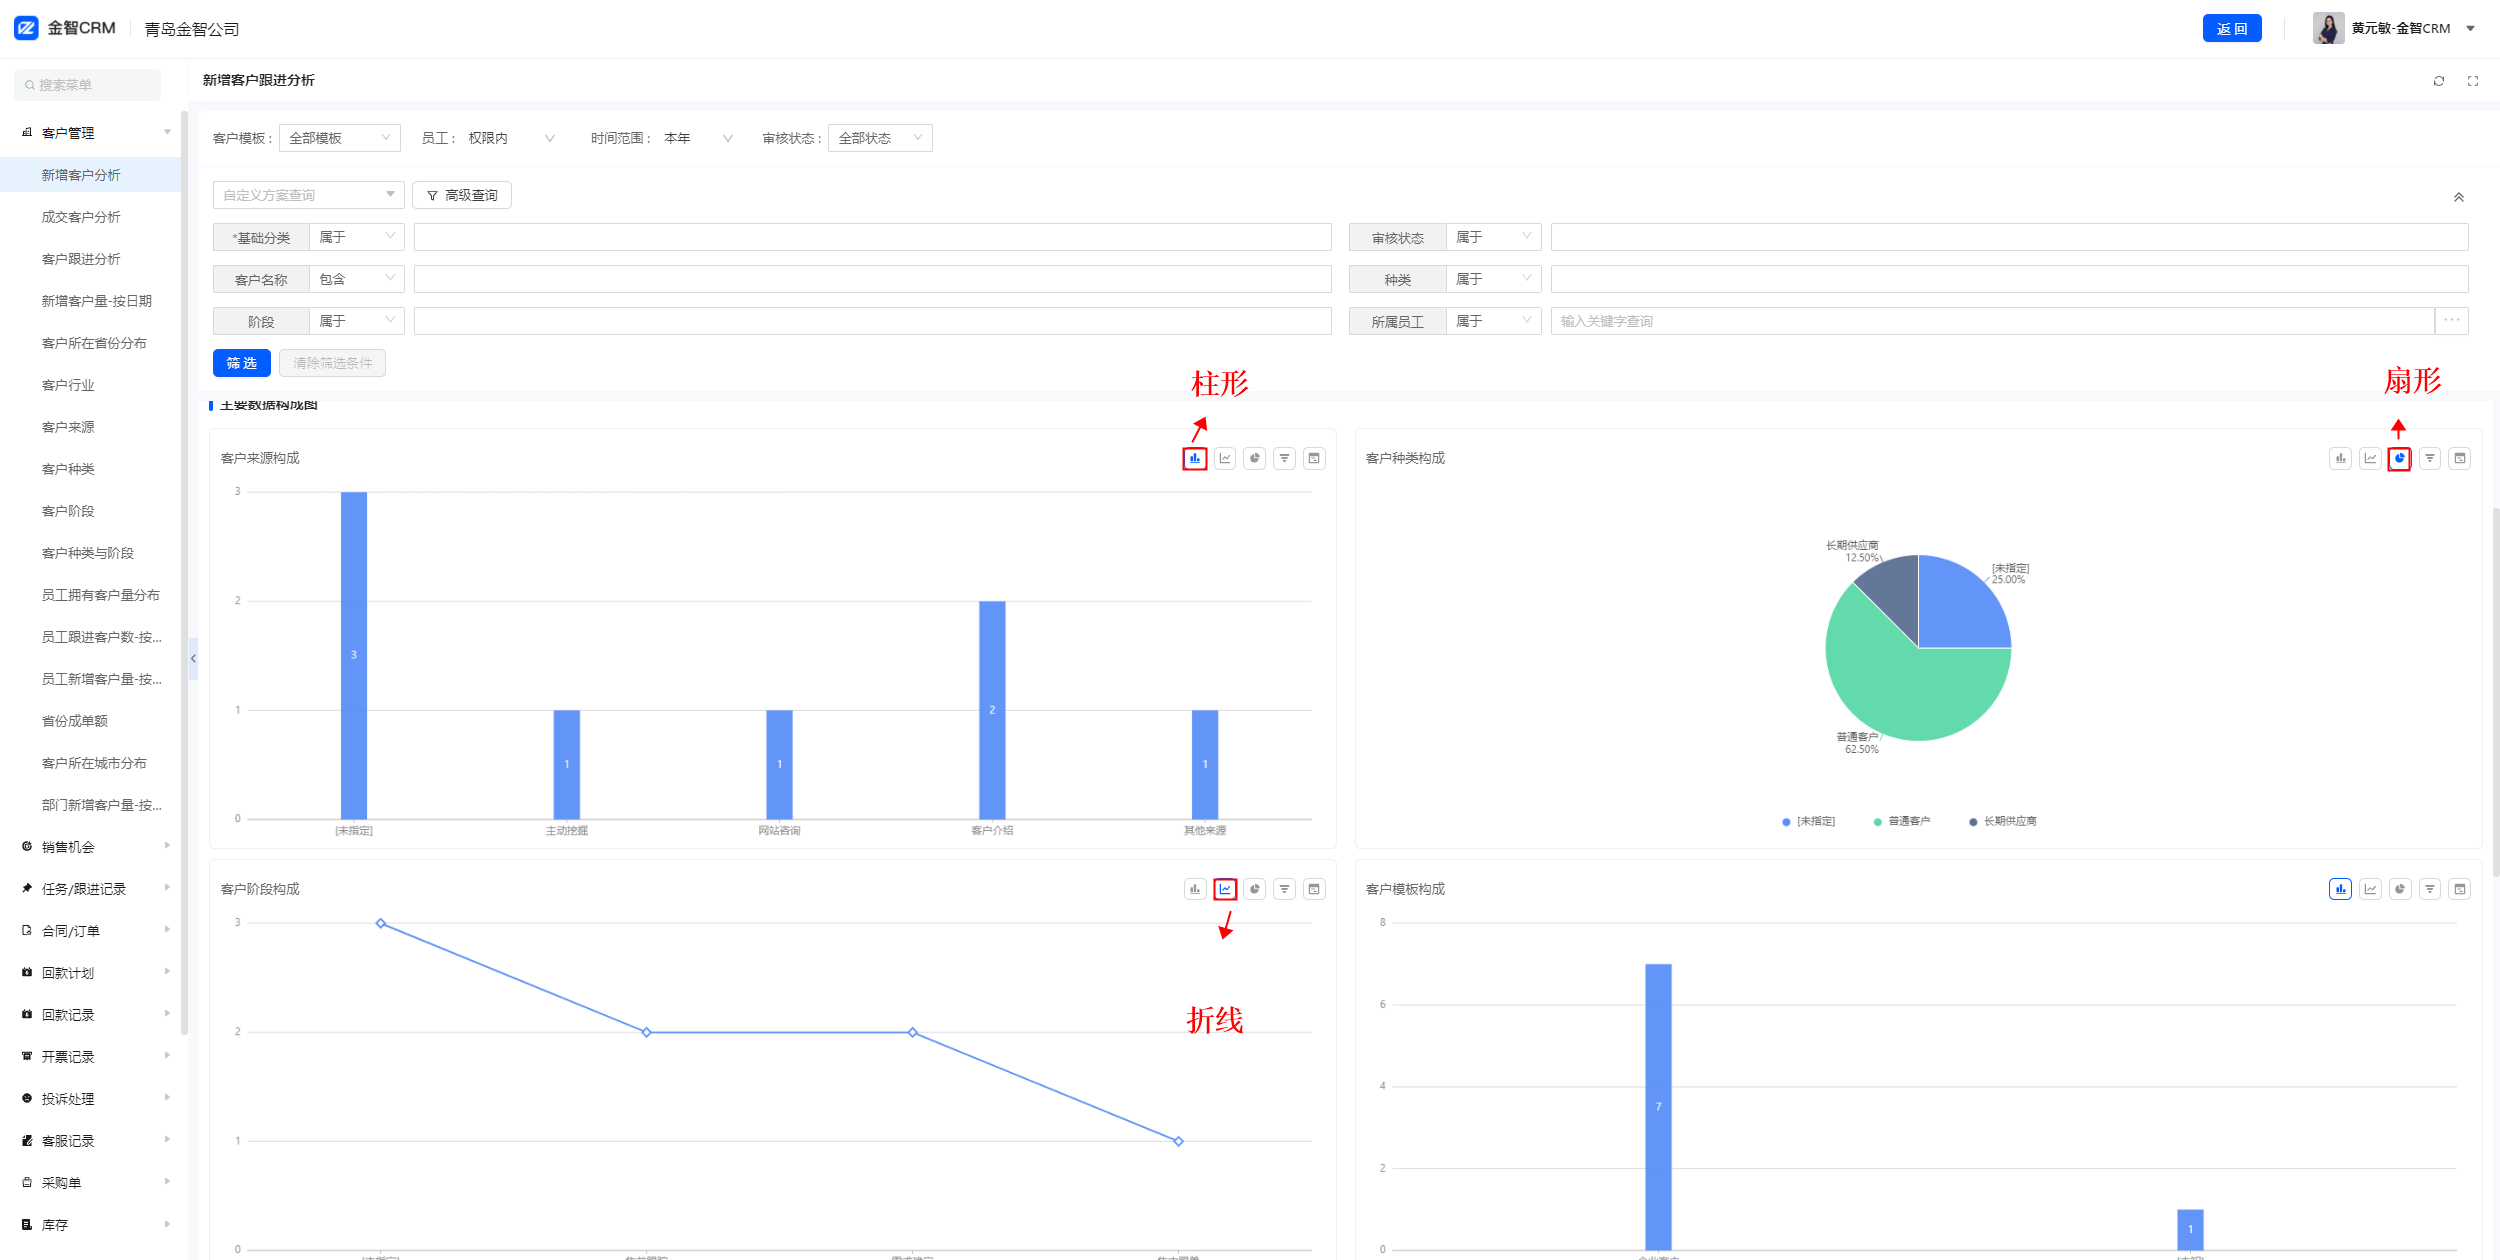Expand 库存 menu
The height and width of the screenshot is (1260, 2500).
click(x=96, y=1225)
